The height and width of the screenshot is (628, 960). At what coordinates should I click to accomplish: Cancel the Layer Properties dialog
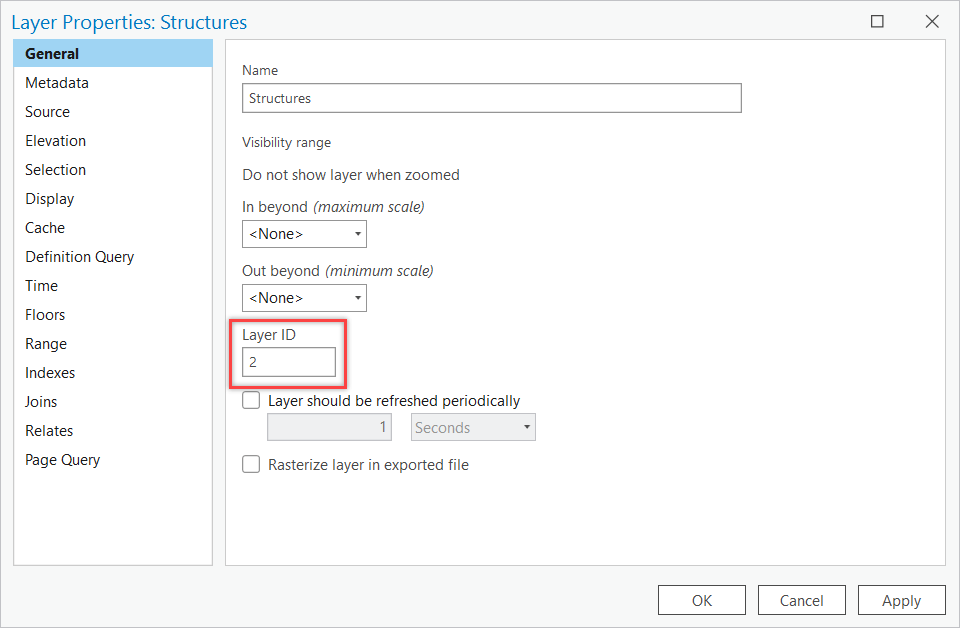(801, 599)
